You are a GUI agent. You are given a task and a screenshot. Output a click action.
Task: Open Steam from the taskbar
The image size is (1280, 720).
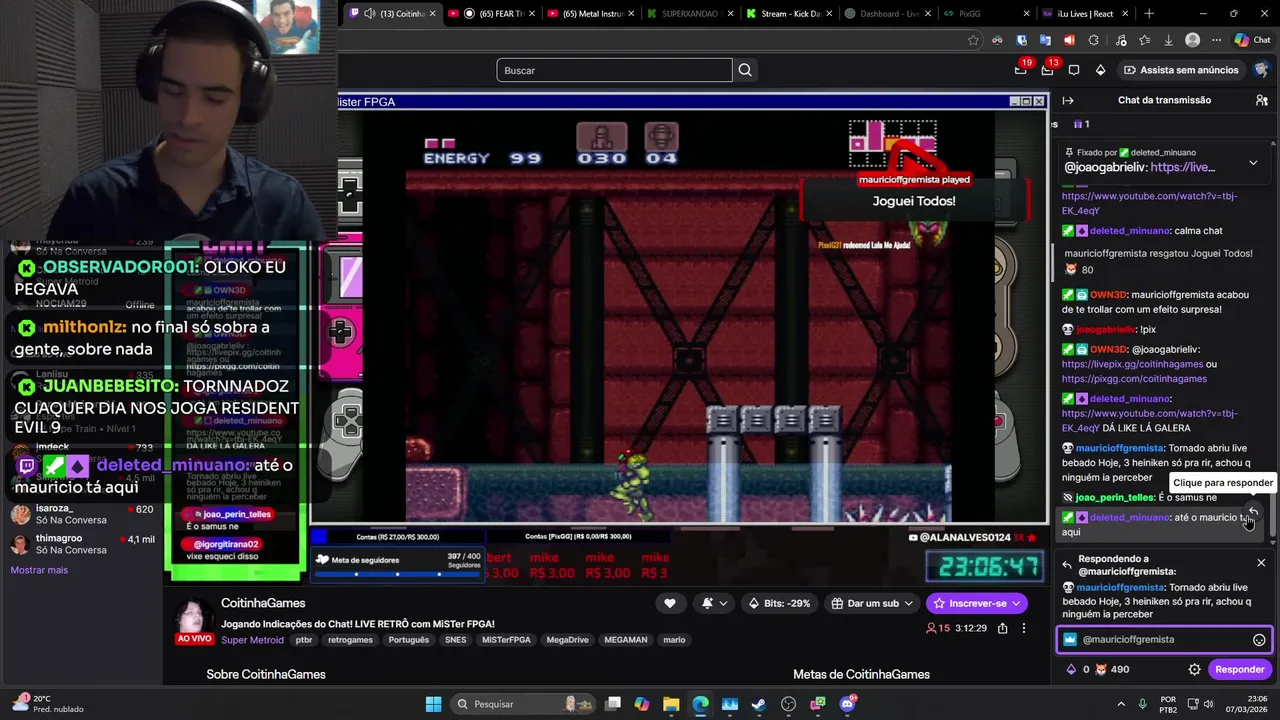[x=758, y=704]
